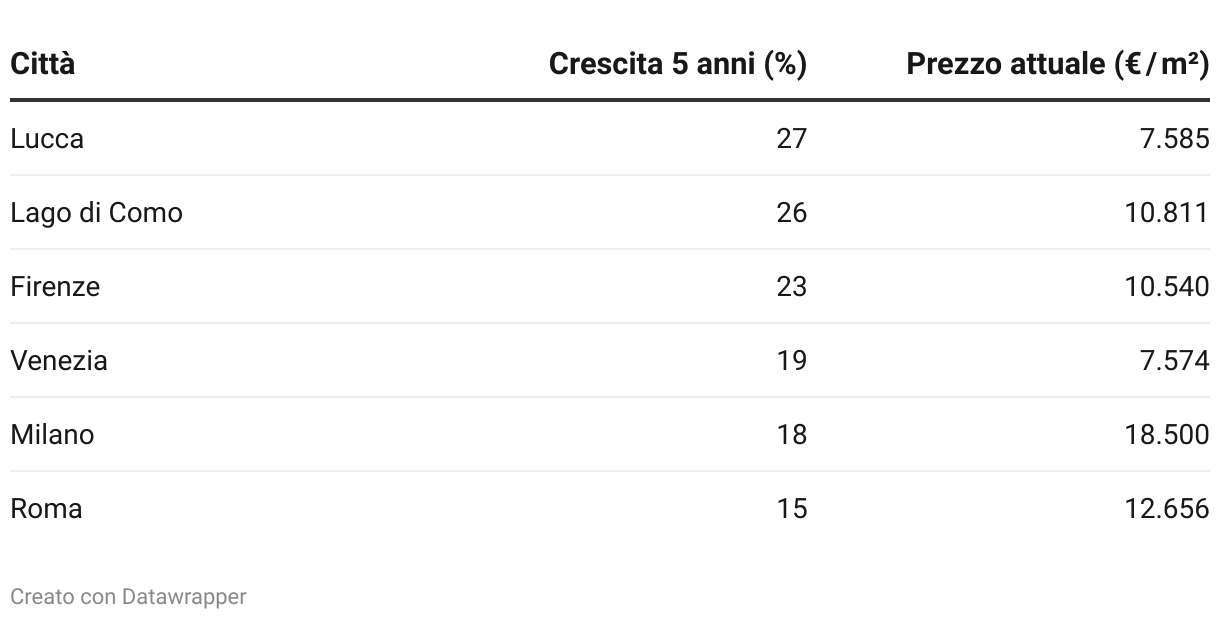
Task: Click the price value 10.540
Action: [1167, 286]
